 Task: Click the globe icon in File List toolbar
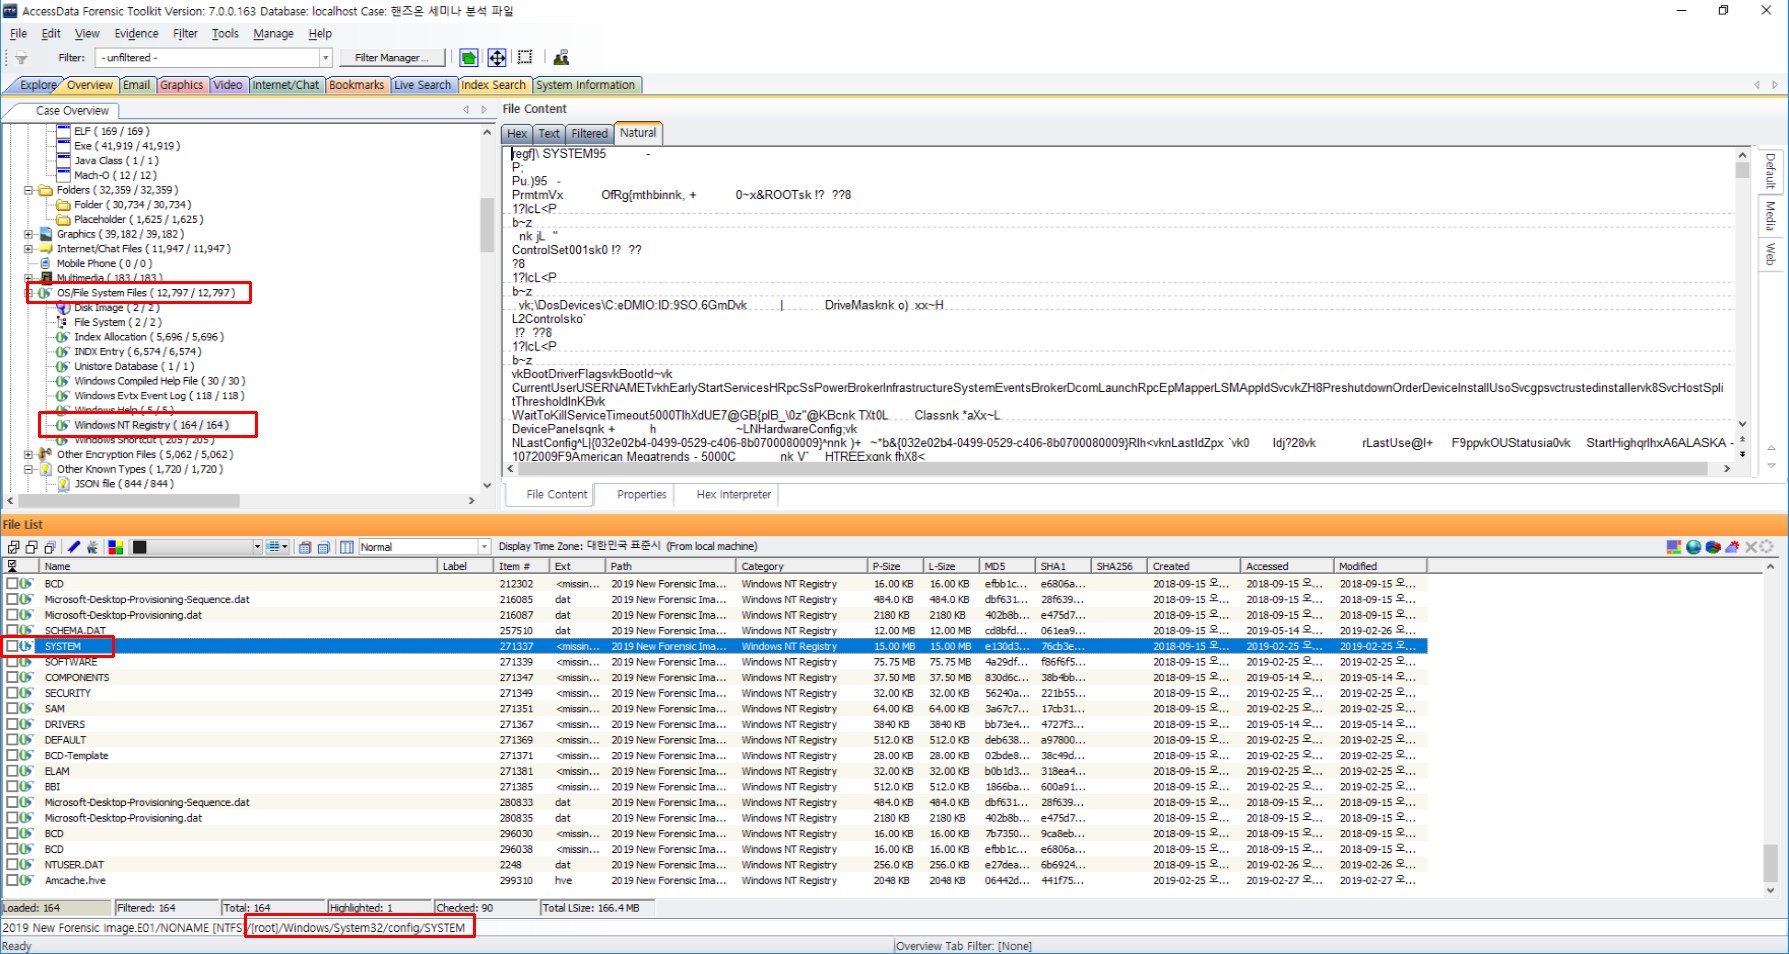click(x=1693, y=547)
